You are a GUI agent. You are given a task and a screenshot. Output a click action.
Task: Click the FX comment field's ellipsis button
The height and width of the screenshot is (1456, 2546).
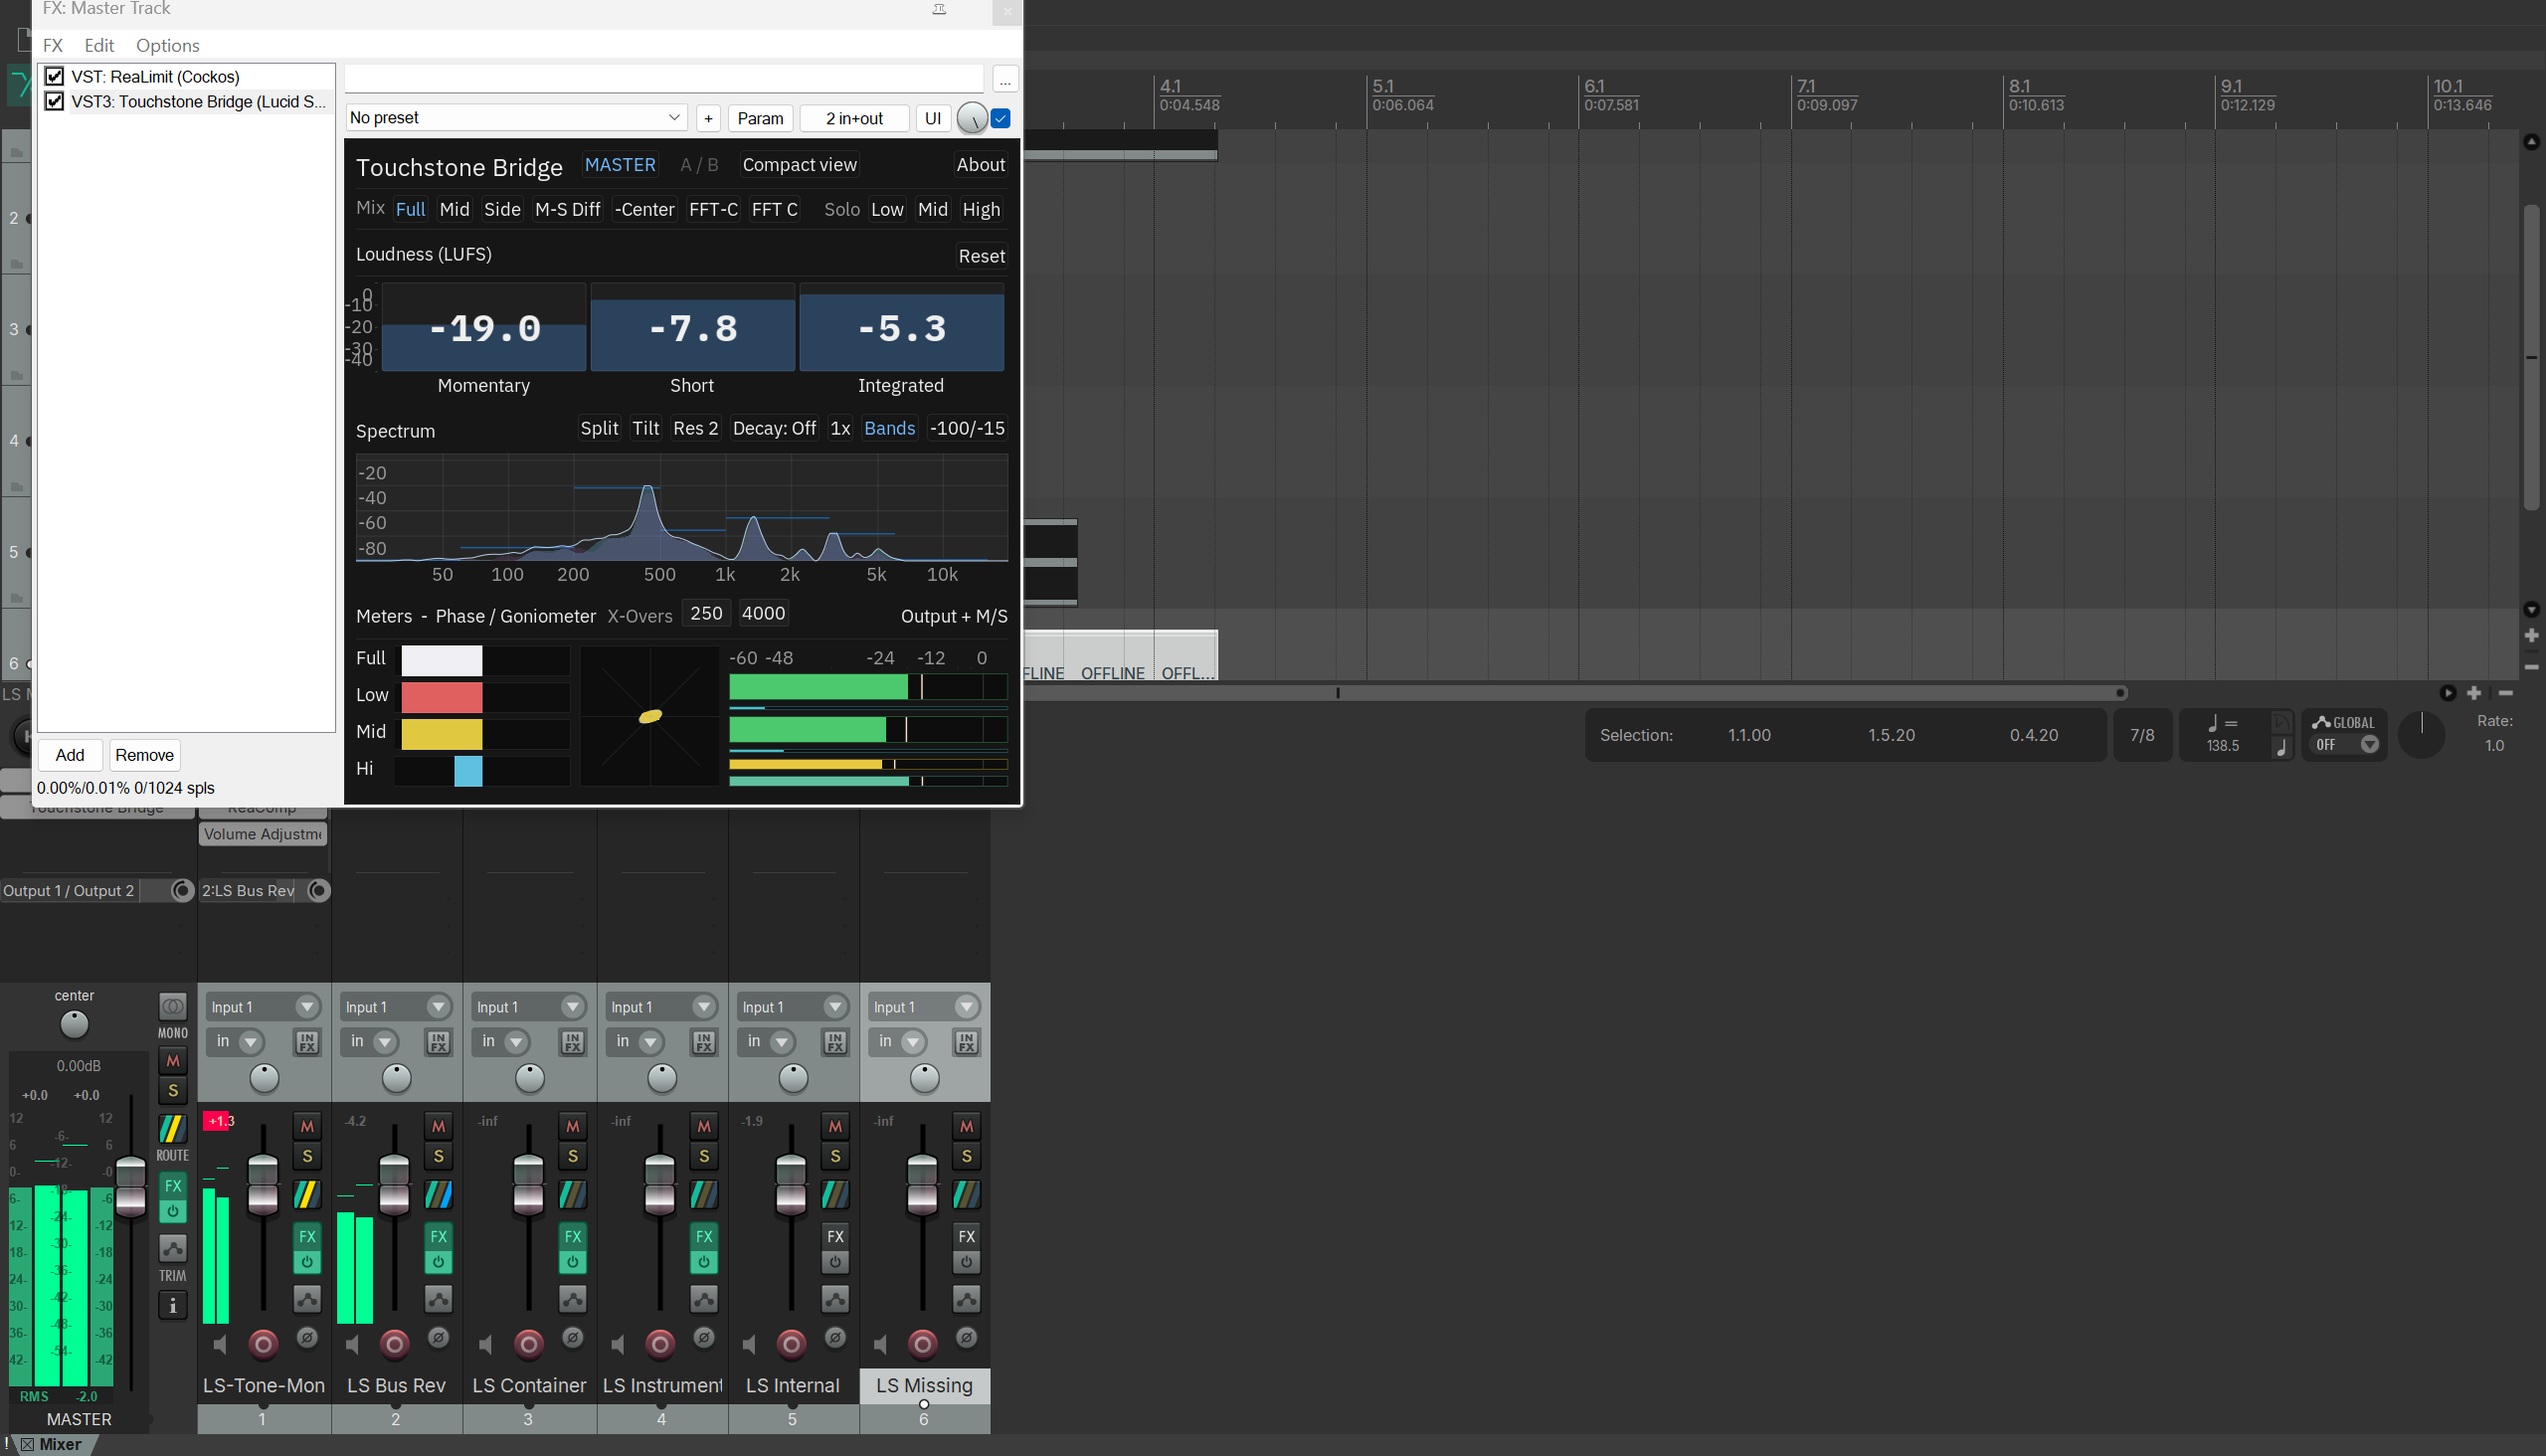pos(1005,80)
